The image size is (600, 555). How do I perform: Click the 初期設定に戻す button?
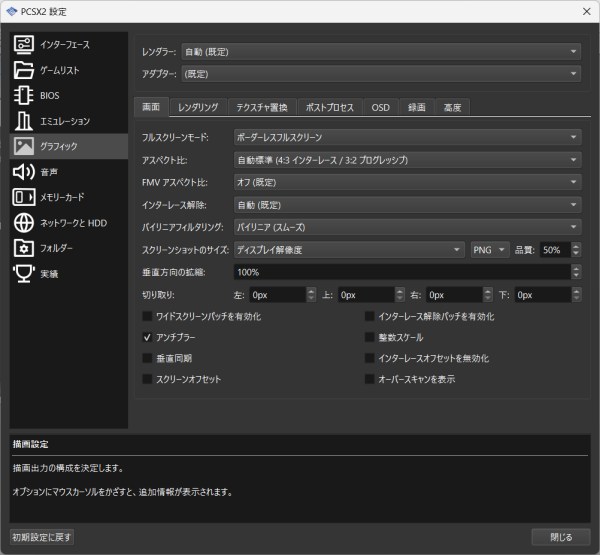[42, 537]
